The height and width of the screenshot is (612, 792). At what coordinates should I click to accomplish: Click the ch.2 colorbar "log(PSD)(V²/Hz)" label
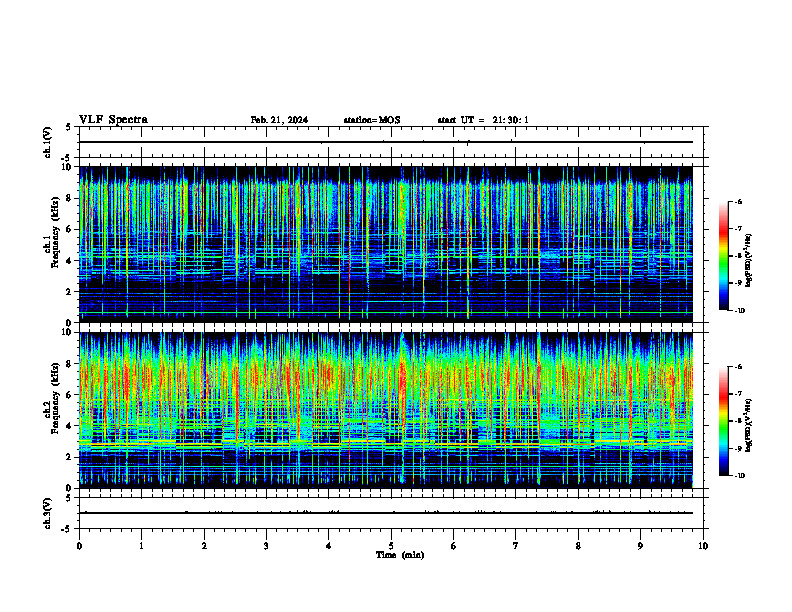click(x=749, y=425)
